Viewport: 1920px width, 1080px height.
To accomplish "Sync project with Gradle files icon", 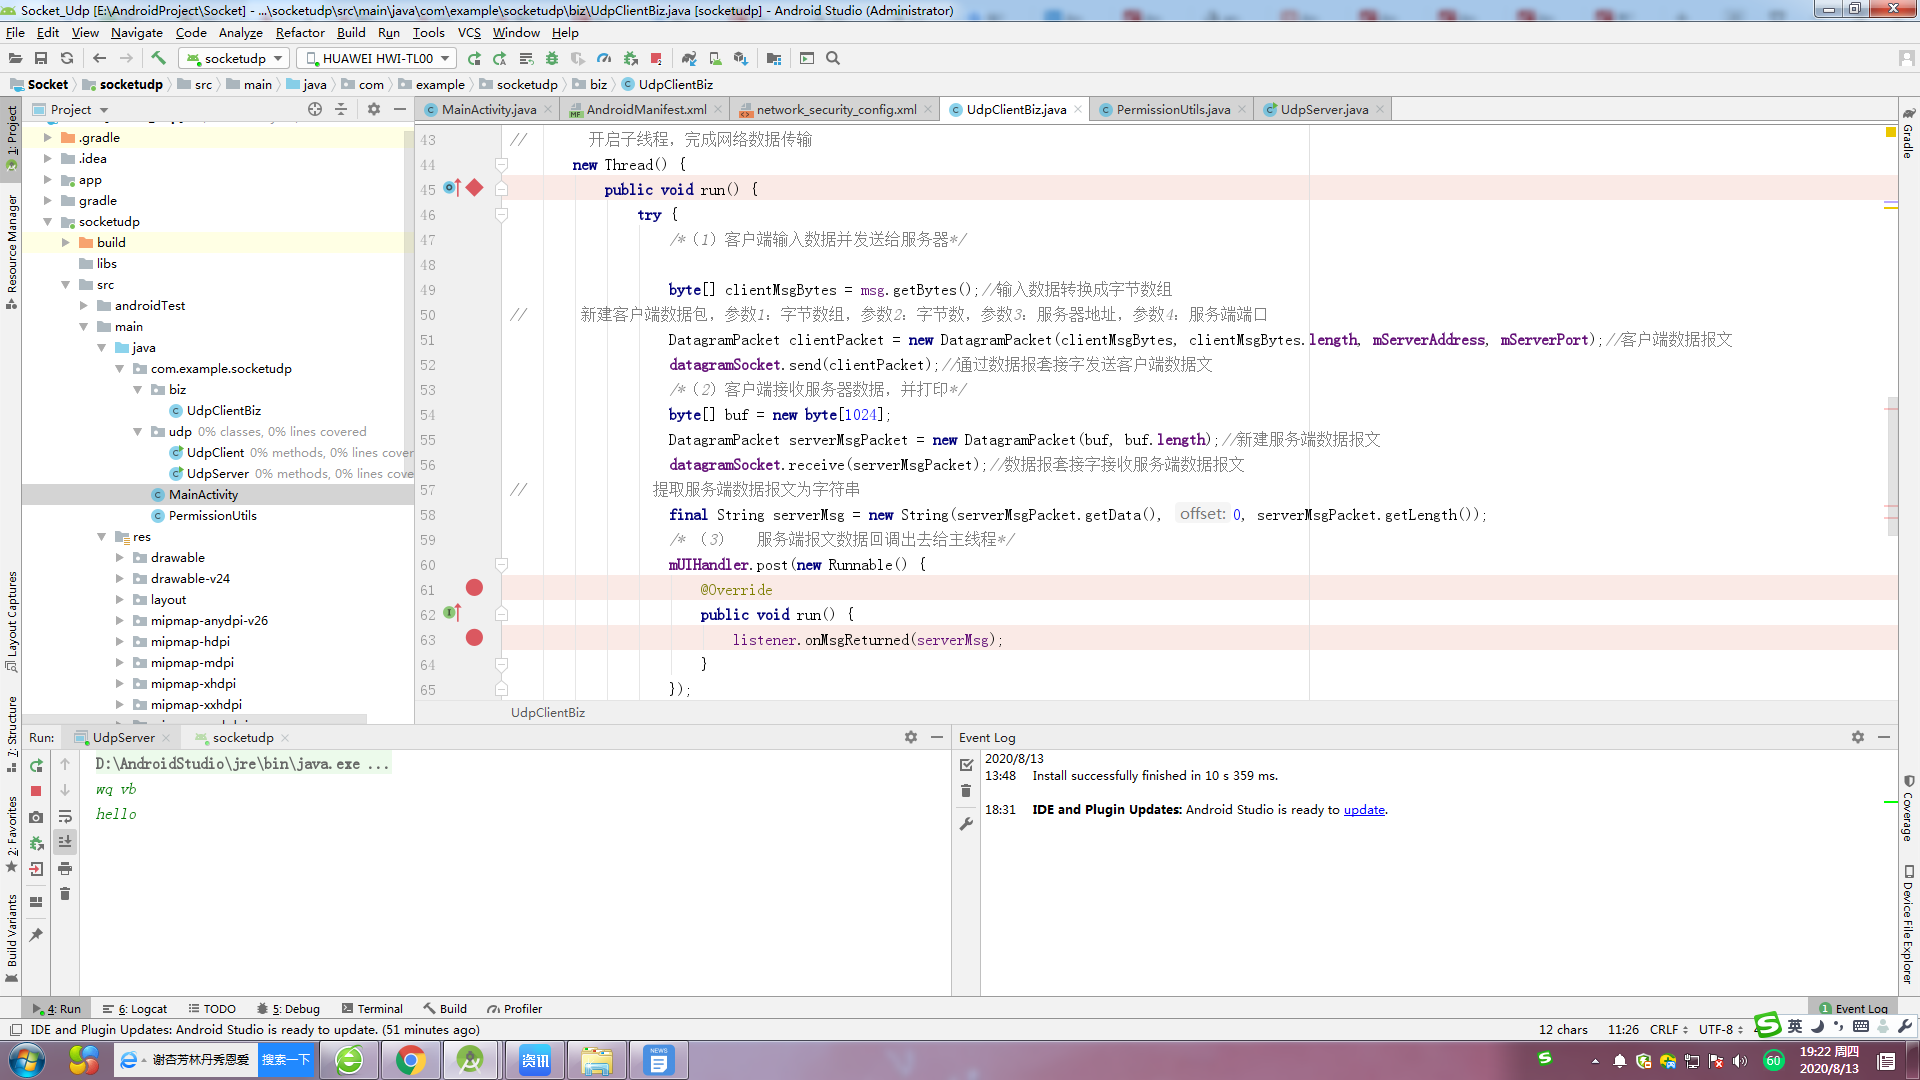I will point(689,59).
